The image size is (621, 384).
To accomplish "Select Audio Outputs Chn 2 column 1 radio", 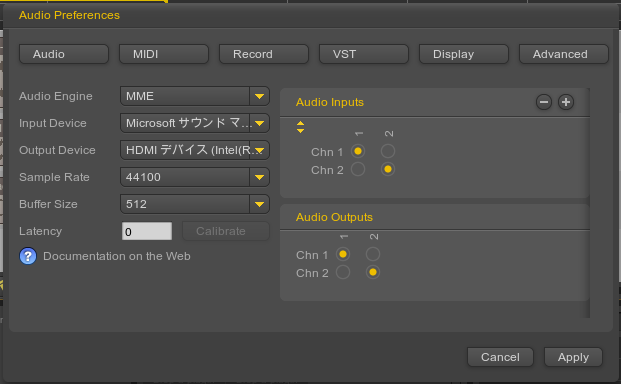I will [x=343, y=272].
